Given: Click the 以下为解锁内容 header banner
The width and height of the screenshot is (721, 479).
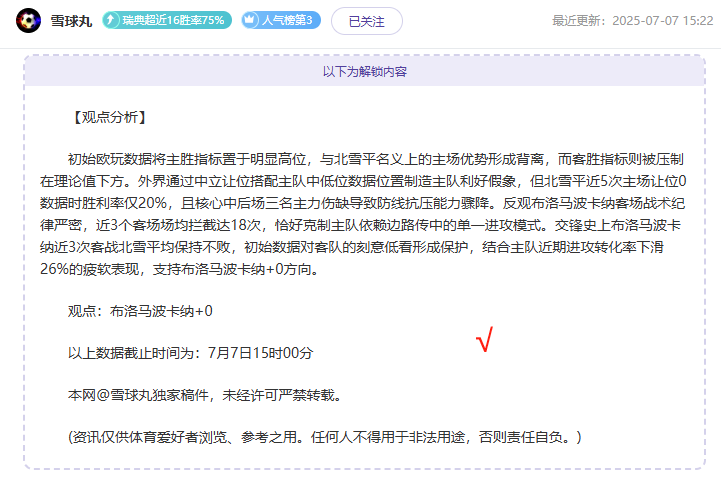Looking at the screenshot, I should [365, 71].
